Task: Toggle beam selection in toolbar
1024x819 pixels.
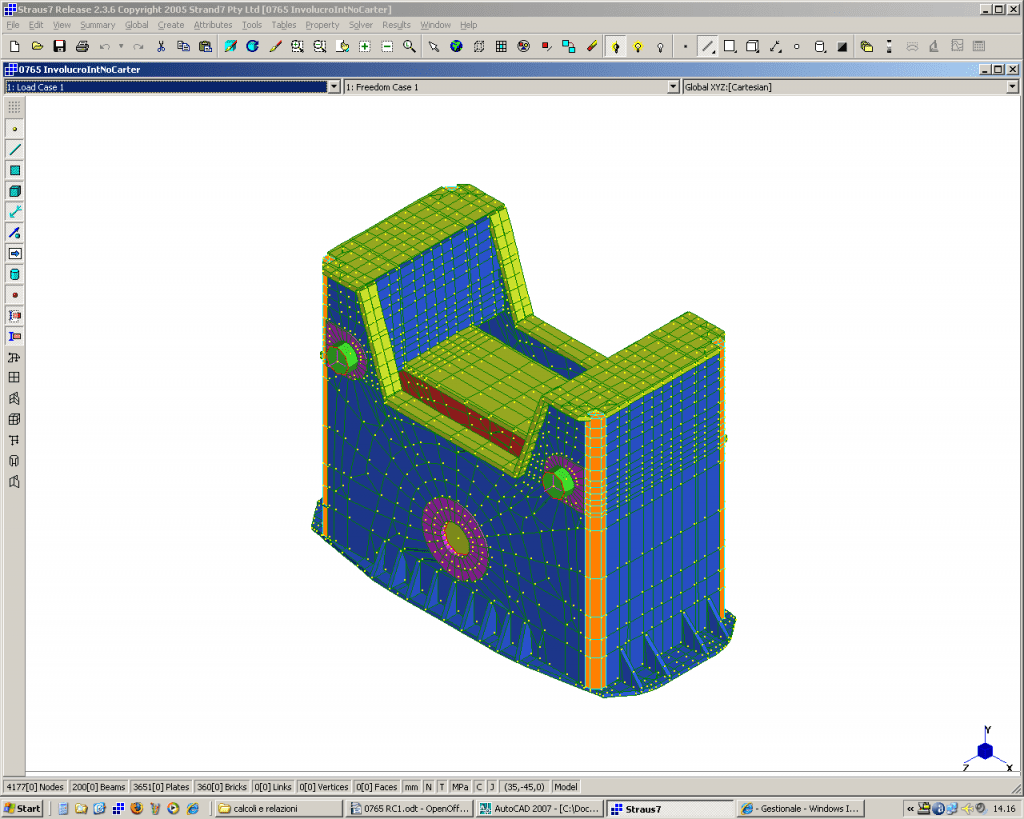Action: pos(707,46)
